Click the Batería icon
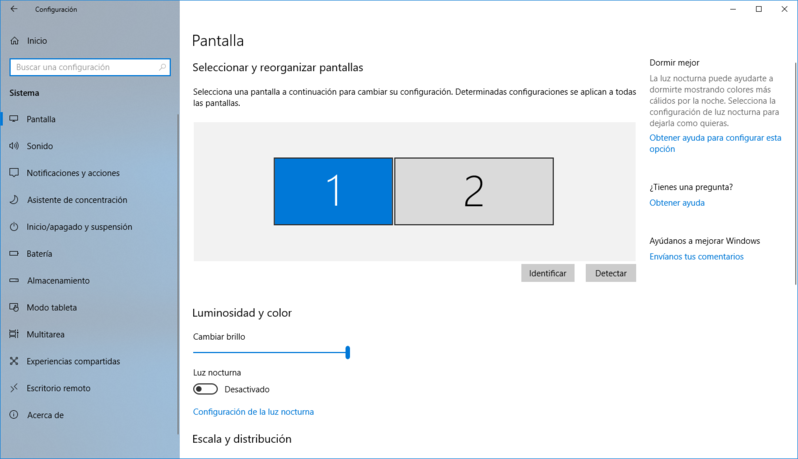Screen dimensions: 798x459 point(14,254)
